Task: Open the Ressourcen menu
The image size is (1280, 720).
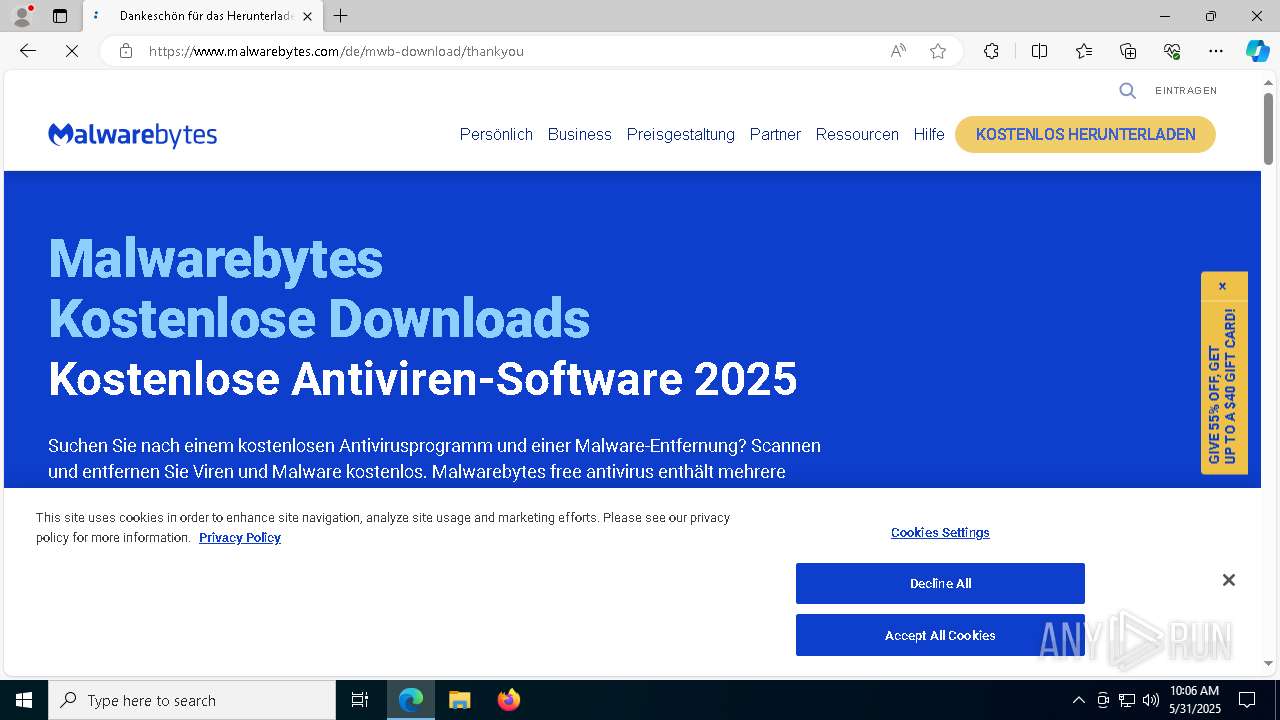Action: 857,134
